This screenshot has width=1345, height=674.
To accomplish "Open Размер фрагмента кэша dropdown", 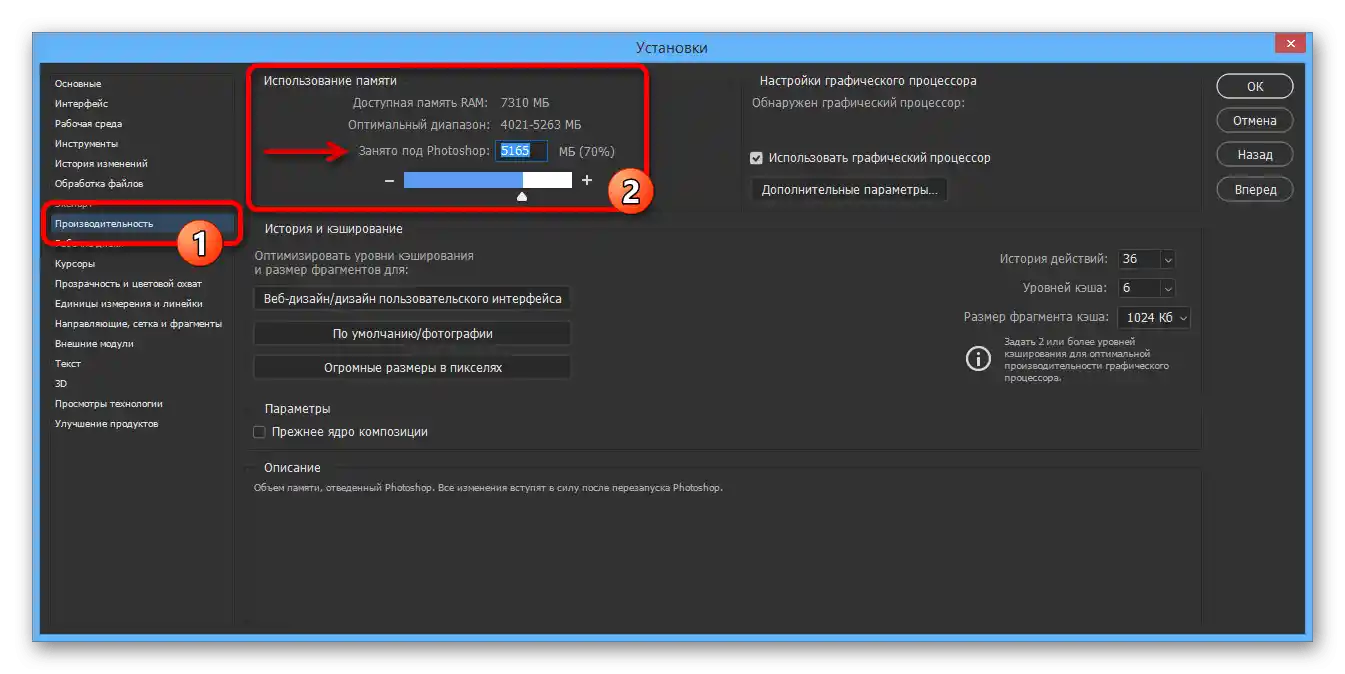I will (1154, 318).
